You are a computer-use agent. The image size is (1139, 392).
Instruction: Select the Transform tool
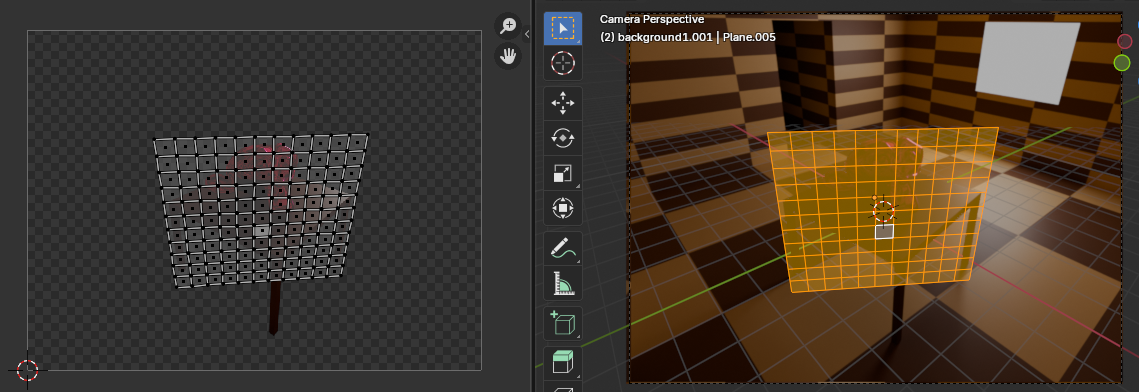(563, 208)
